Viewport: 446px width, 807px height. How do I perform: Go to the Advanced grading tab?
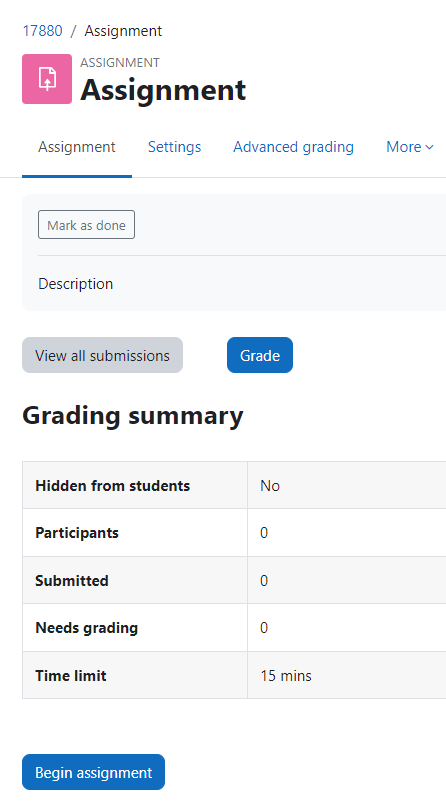click(294, 147)
